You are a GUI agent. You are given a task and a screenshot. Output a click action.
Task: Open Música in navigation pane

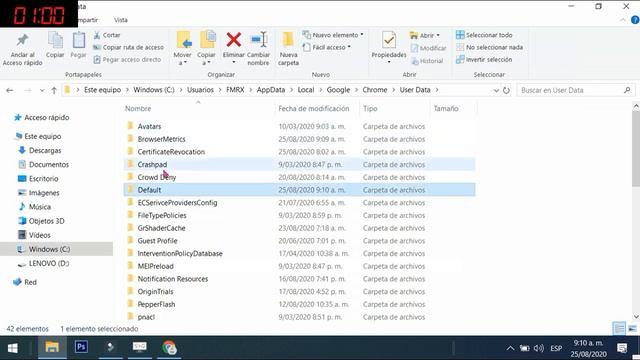[40, 207]
